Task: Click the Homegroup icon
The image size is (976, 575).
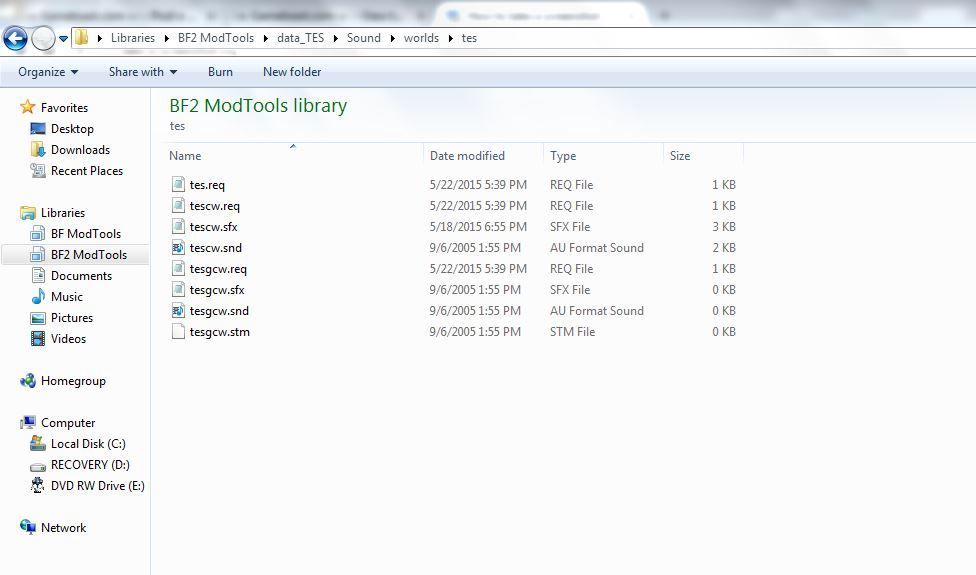Action: 28,381
